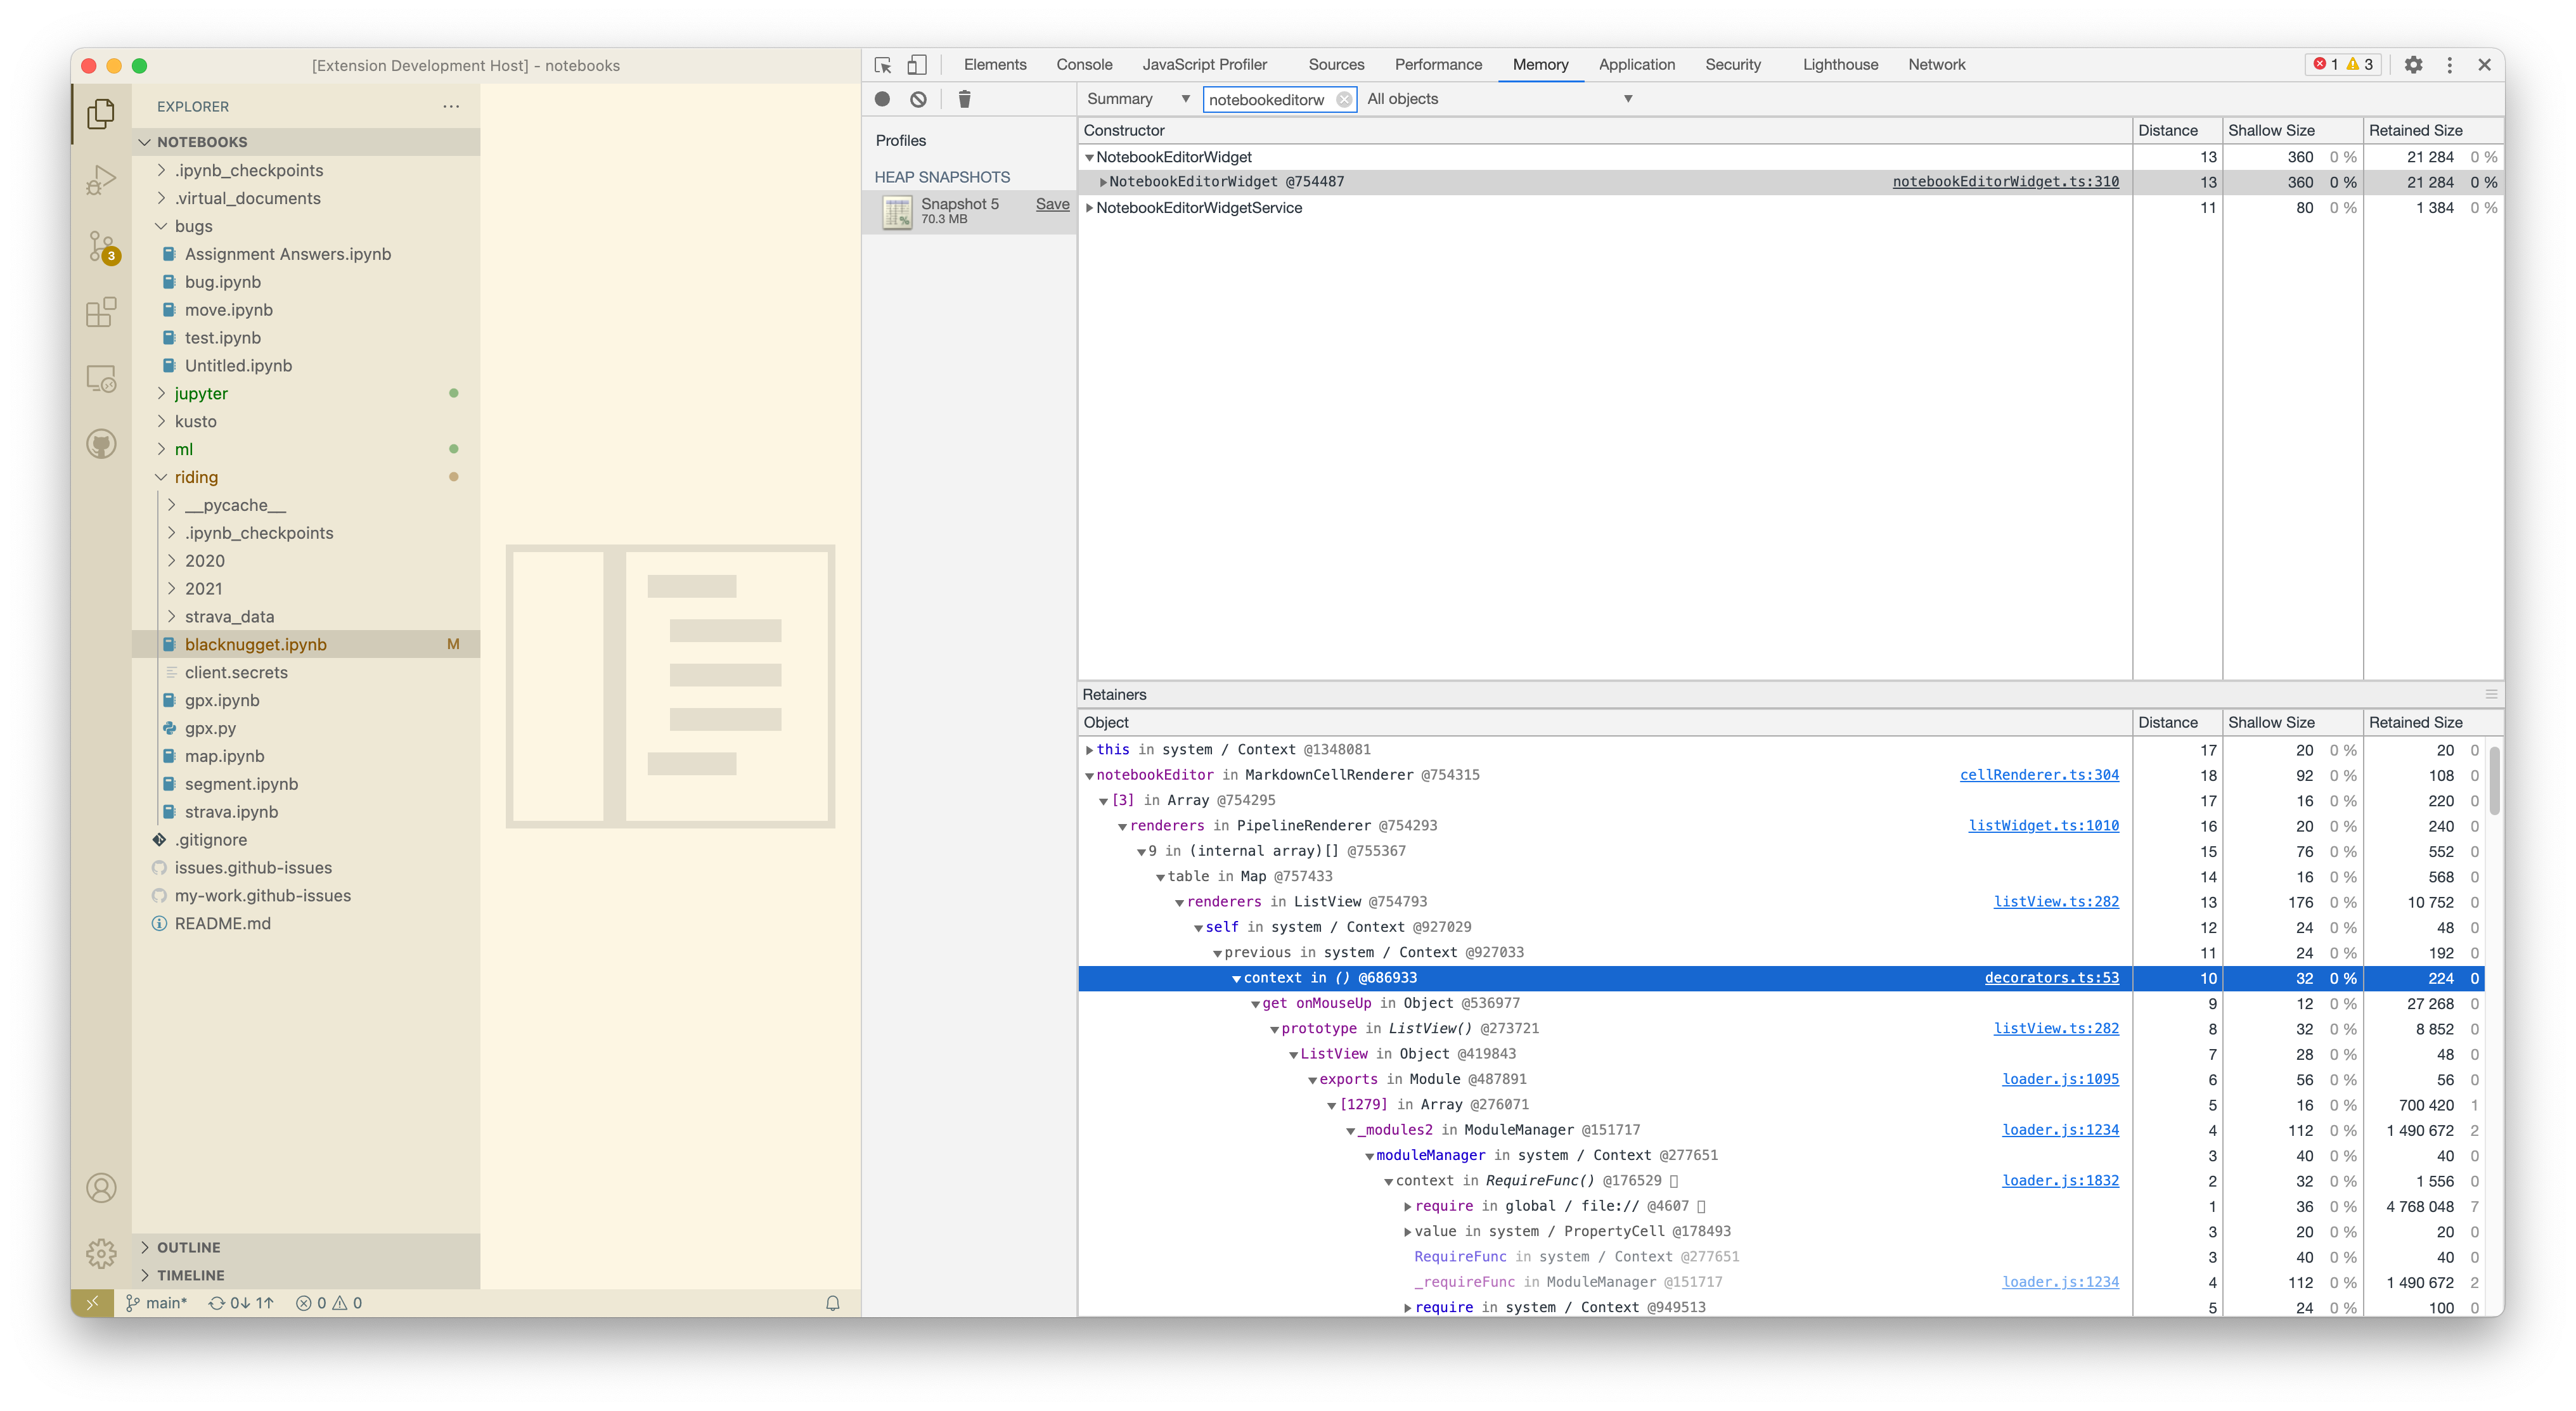Click the main* branch indicator
This screenshot has width=2576, height=1411.
click(x=157, y=1302)
